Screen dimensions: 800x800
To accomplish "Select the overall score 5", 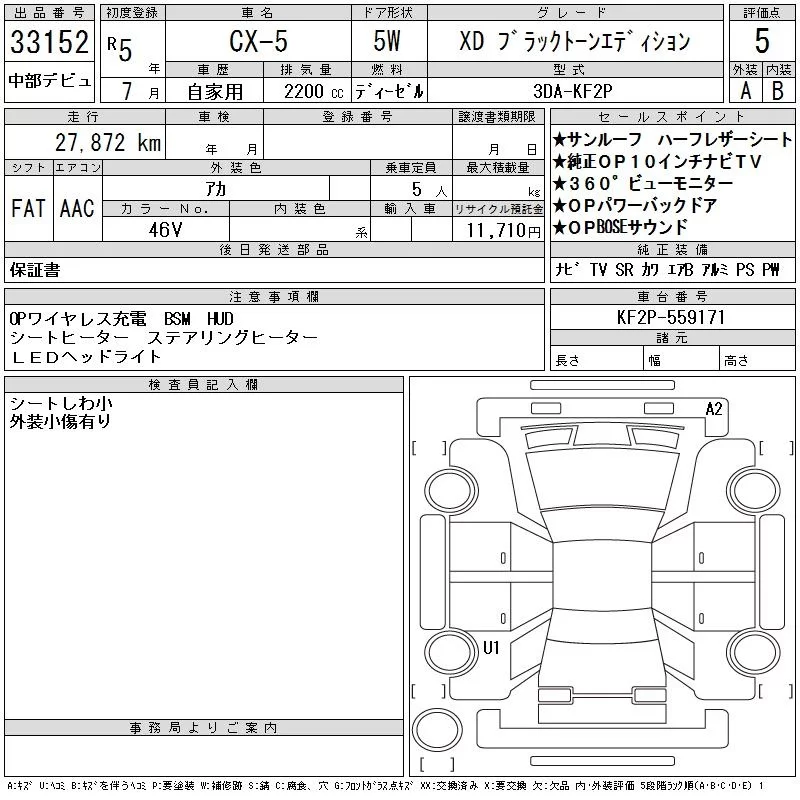I will (x=762, y=41).
